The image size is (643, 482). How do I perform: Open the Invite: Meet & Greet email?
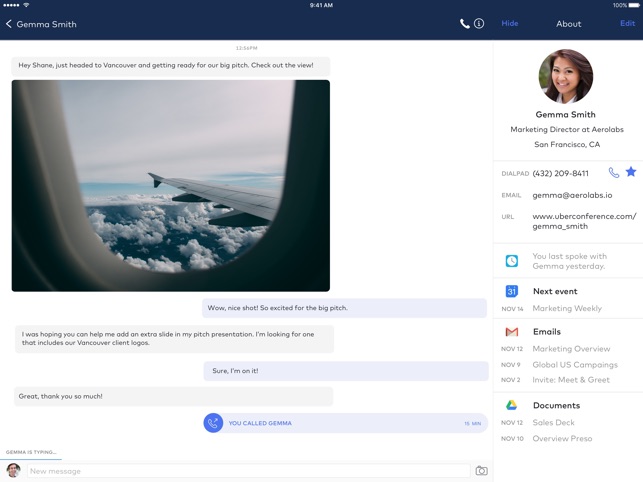coord(571,380)
